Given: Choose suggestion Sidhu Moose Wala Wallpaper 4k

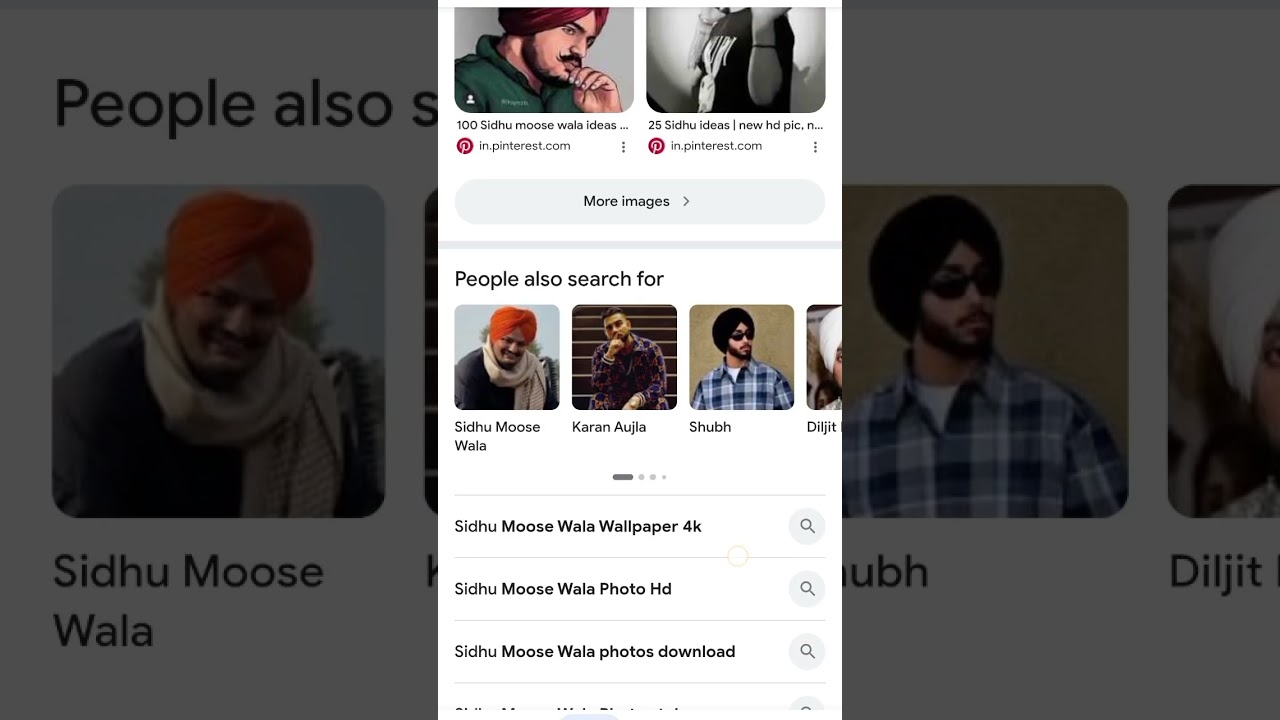Looking at the screenshot, I should pos(640,526).
